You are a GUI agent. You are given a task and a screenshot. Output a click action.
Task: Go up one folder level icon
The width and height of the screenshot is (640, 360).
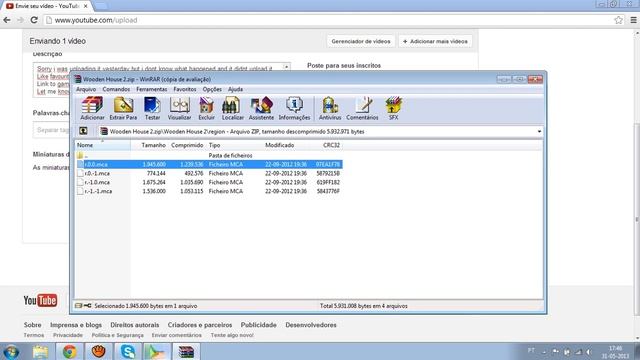pyautogui.click(x=83, y=131)
